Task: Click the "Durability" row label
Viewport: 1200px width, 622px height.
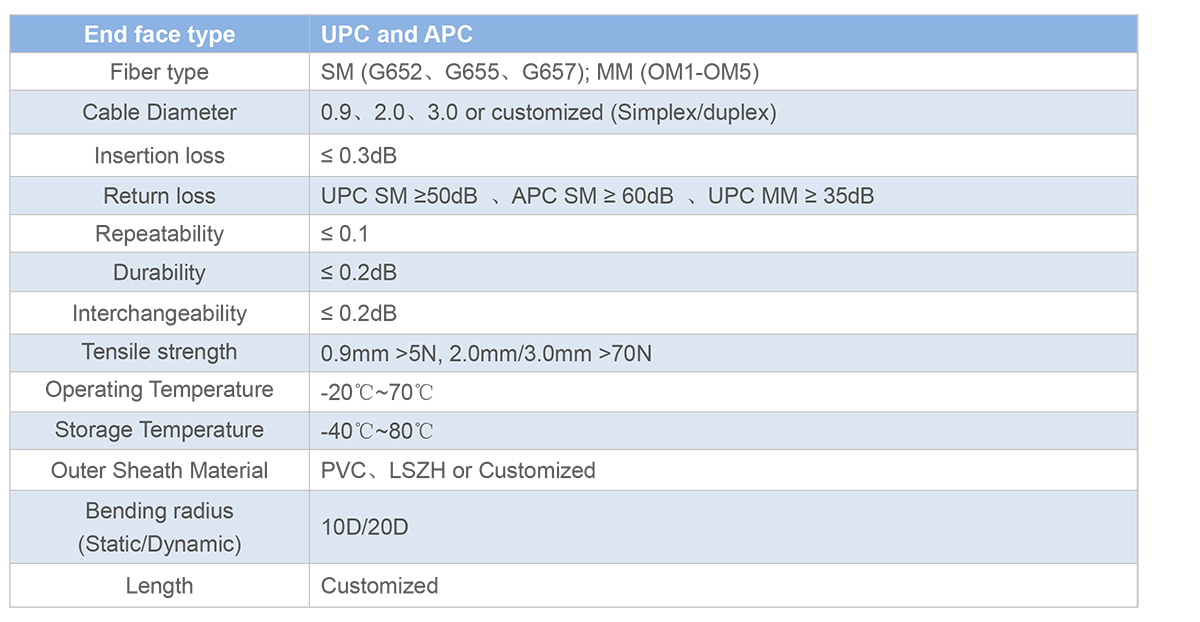Action: [160, 273]
